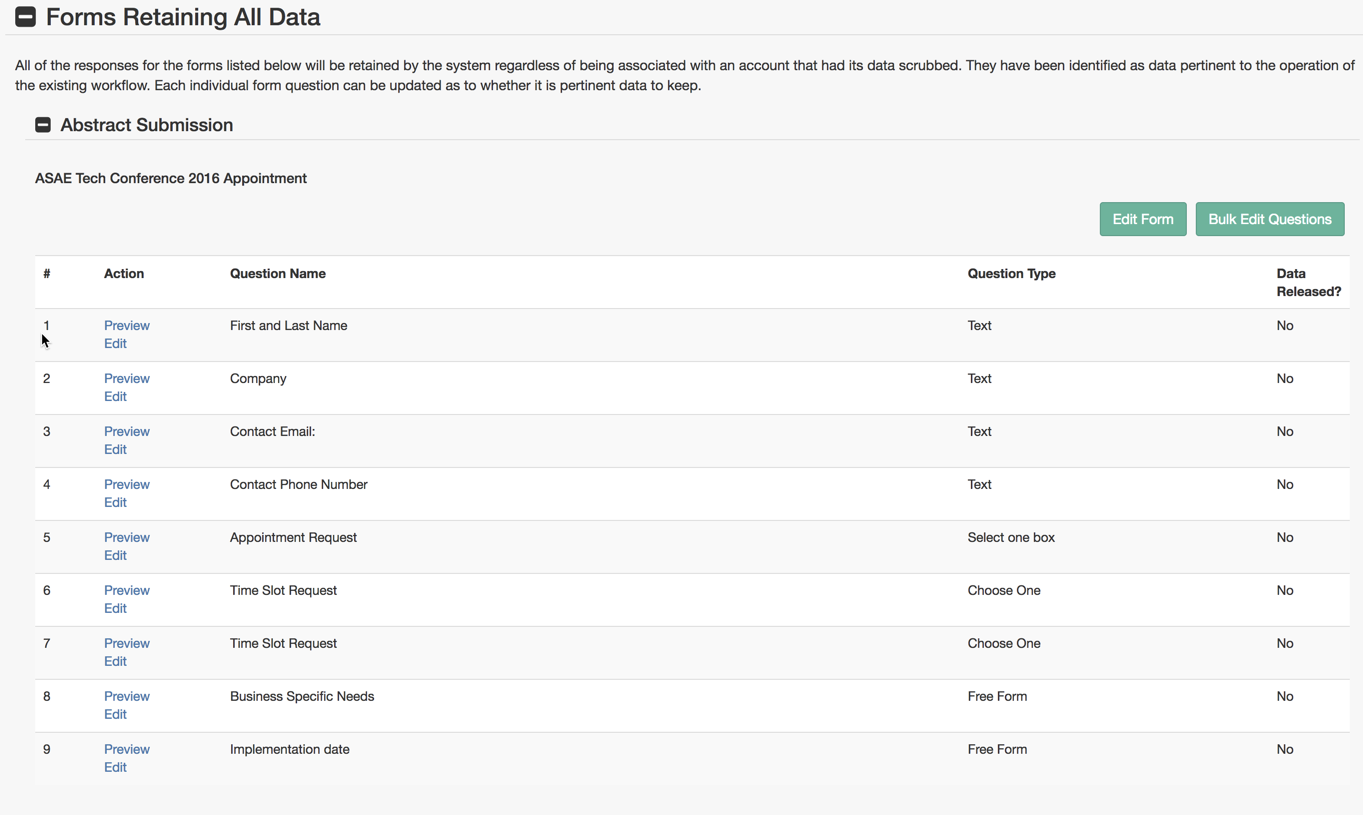Edit question 7 Time Slot Request

[x=115, y=662]
